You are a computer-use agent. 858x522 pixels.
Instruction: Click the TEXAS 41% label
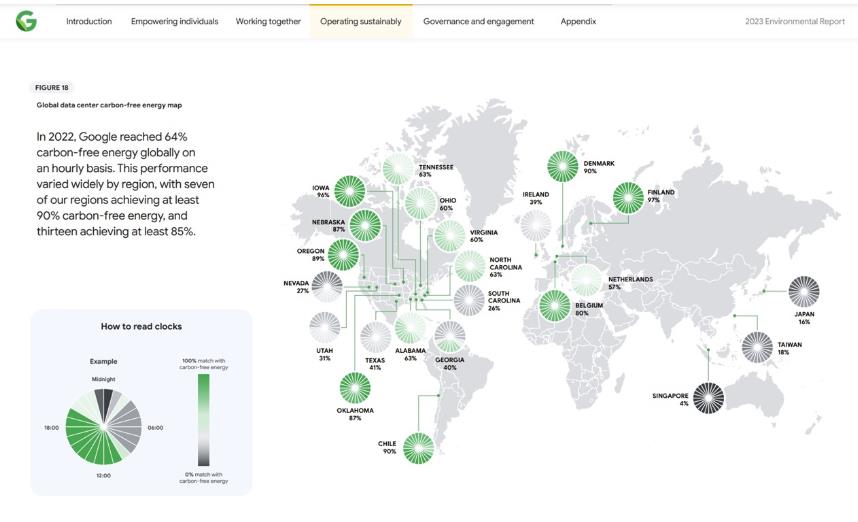click(x=375, y=364)
